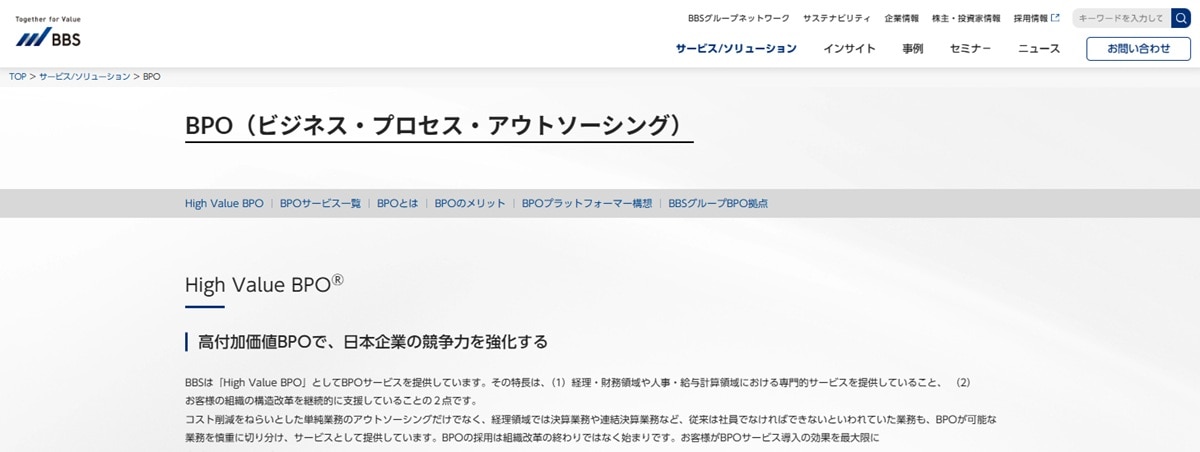Jump to BPOプラットフォーマー構想 section
The width and height of the screenshot is (1200, 452).
(x=587, y=203)
